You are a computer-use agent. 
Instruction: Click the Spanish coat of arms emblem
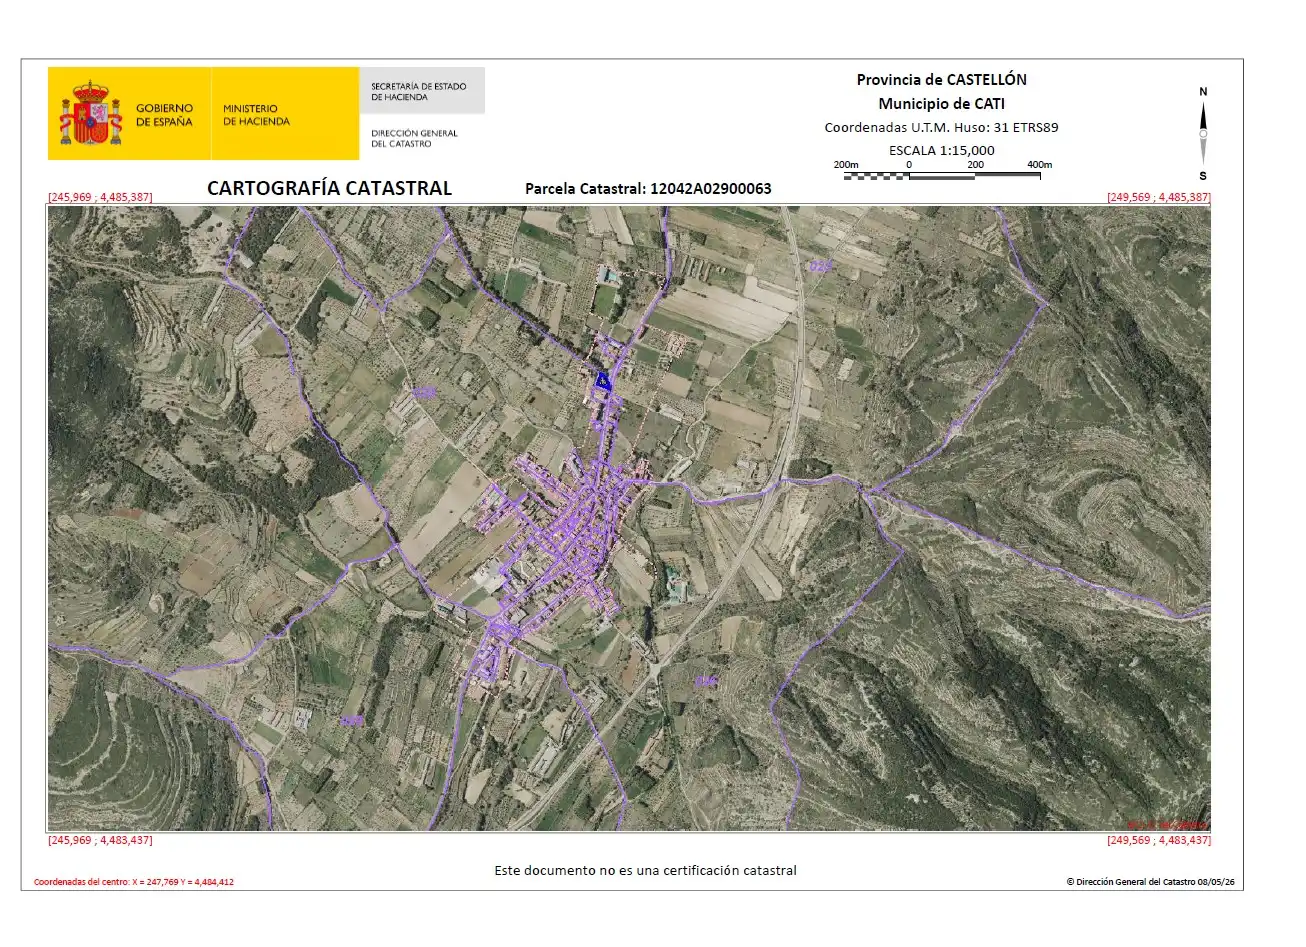click(91, 114)
